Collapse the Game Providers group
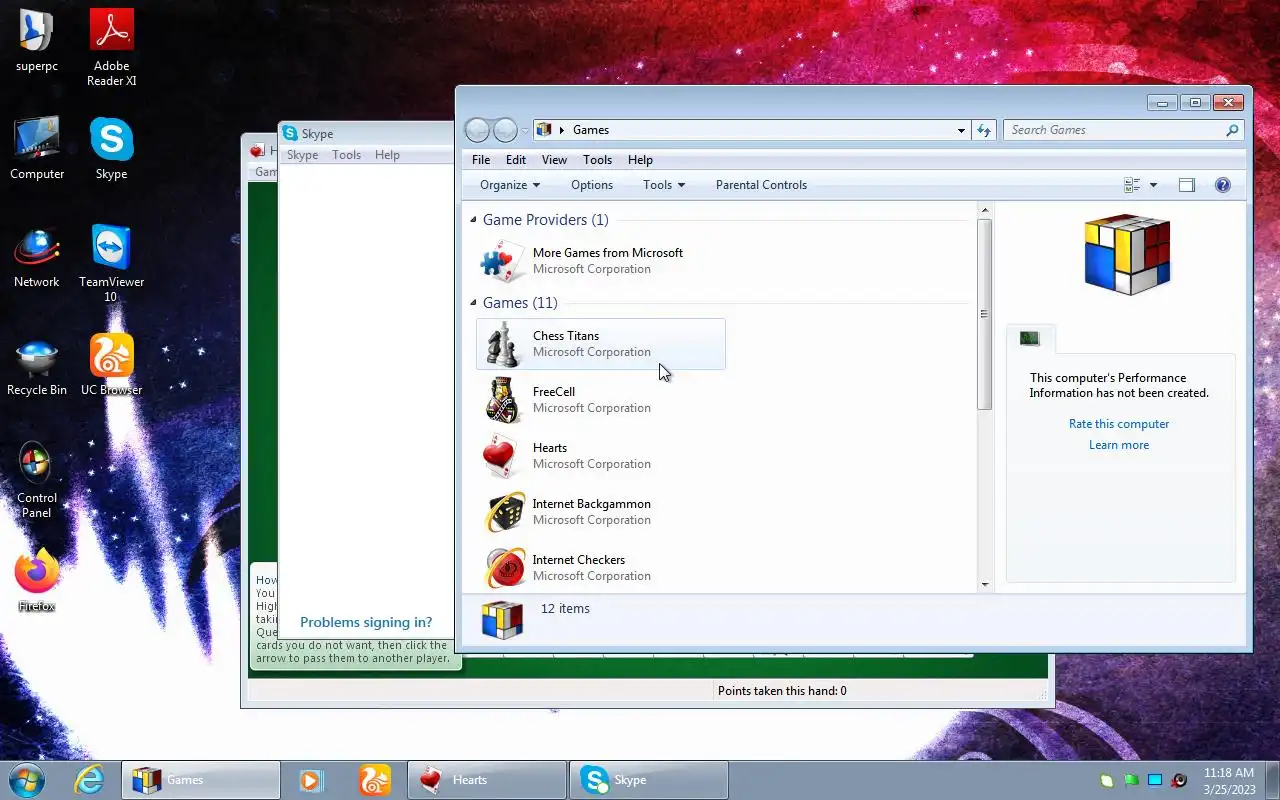1280x800 pixels. pyautogui.click(x=474, y=219)
